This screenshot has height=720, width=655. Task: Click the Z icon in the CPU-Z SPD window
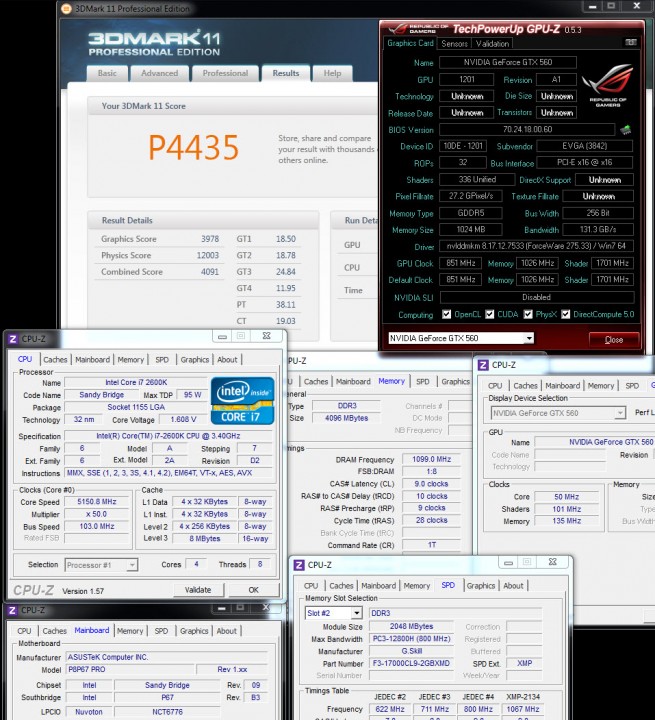[299, 565]
